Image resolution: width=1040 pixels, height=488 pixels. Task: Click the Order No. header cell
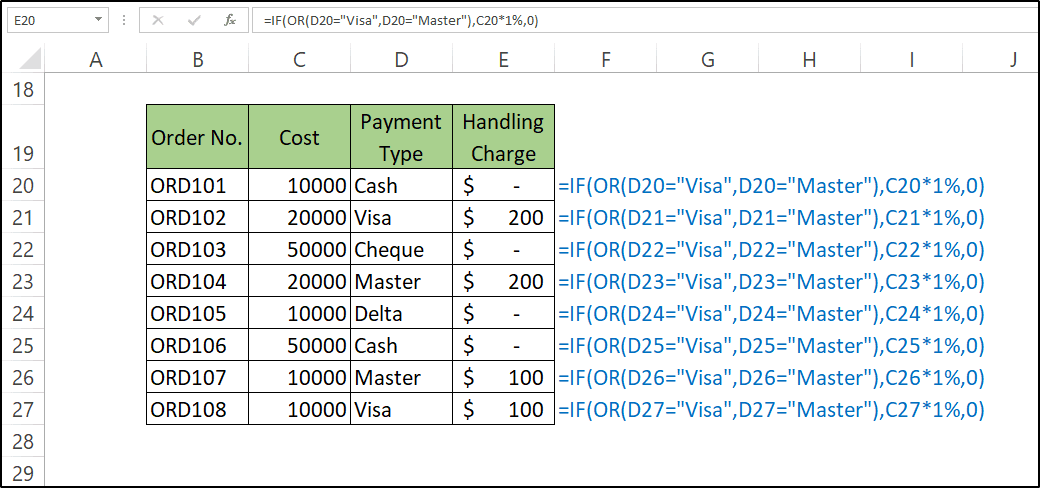[198, 137]
